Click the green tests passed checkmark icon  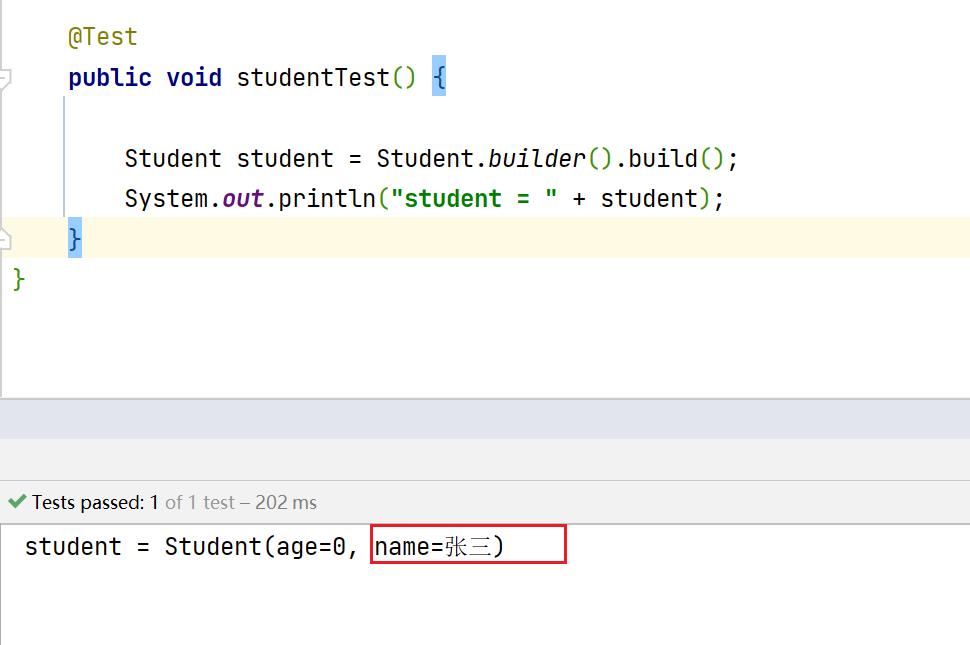(x=16, y=501)
